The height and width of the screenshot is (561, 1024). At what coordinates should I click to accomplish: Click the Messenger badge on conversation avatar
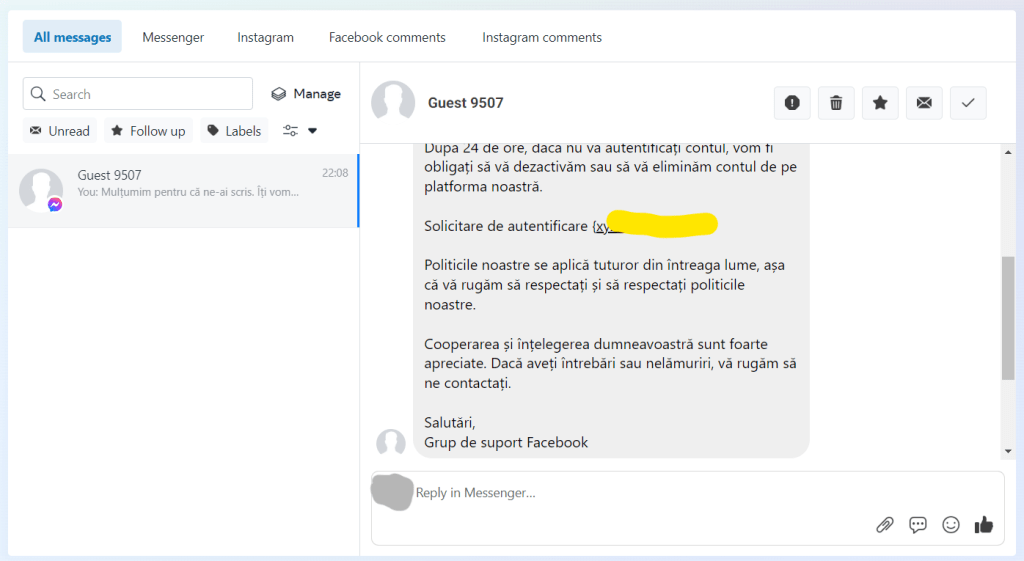point(55,204)
